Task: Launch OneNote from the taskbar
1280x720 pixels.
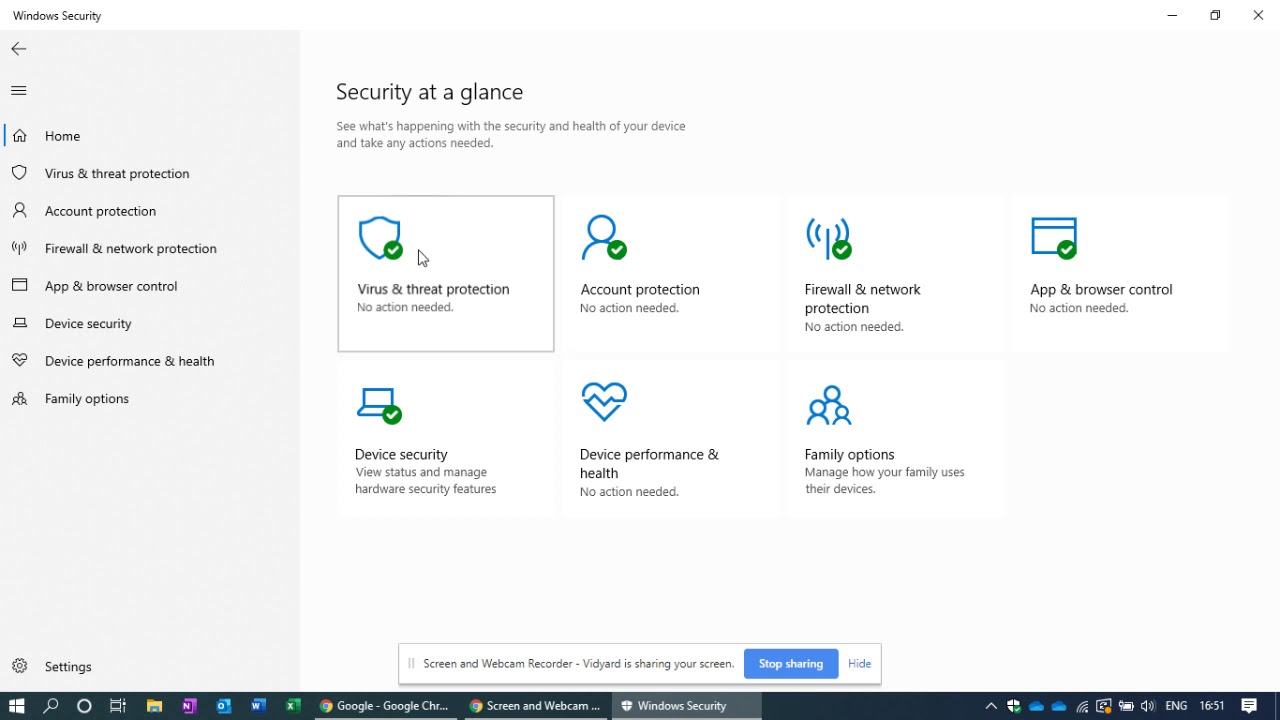Action: pos(189,706)
